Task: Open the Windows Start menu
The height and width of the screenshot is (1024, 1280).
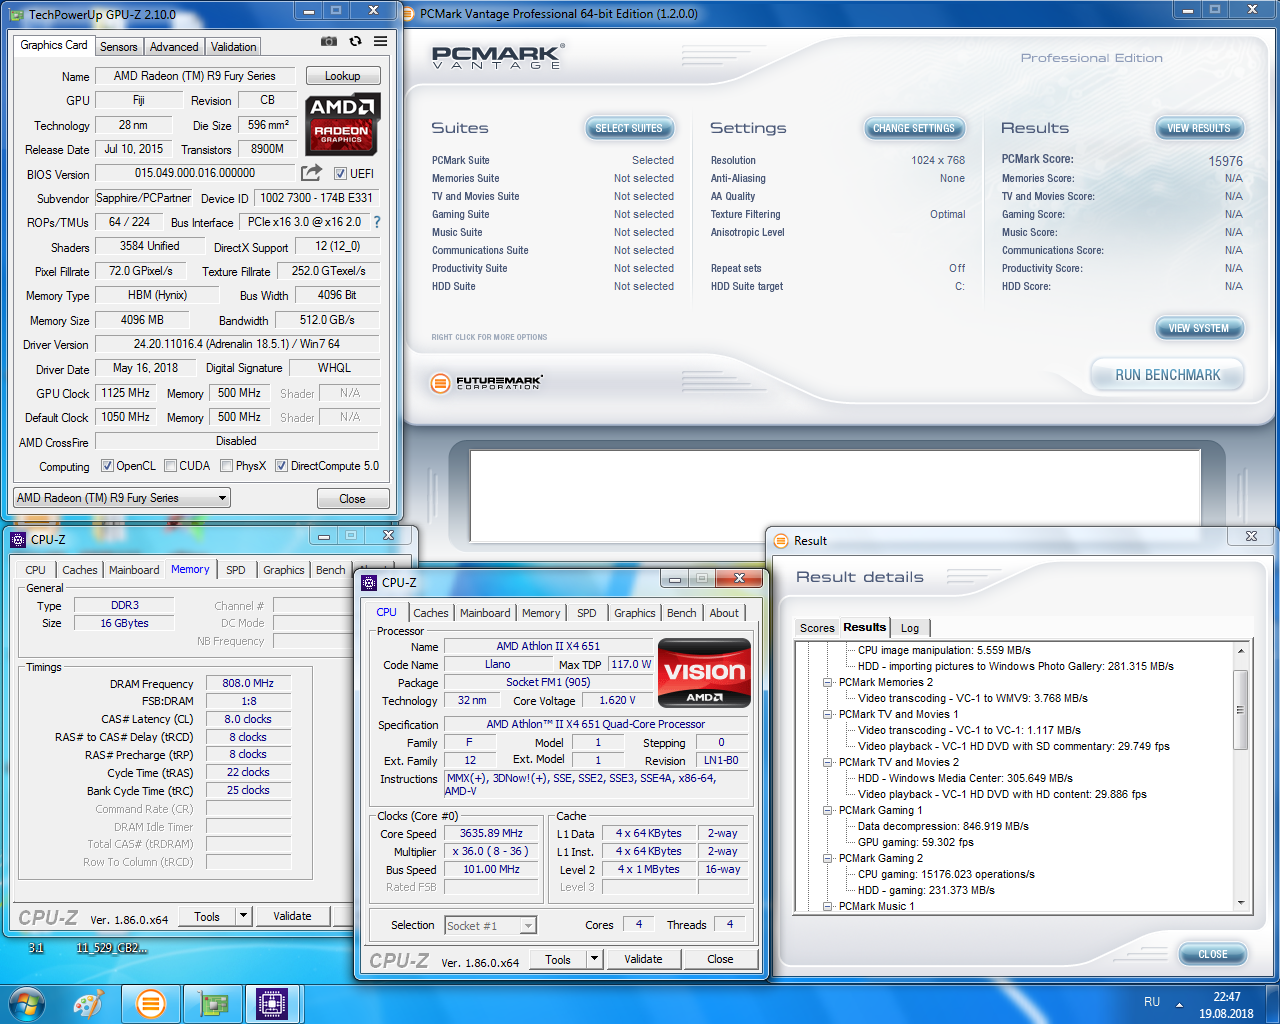Action: pyautogui.click(x=27, y=1003)
